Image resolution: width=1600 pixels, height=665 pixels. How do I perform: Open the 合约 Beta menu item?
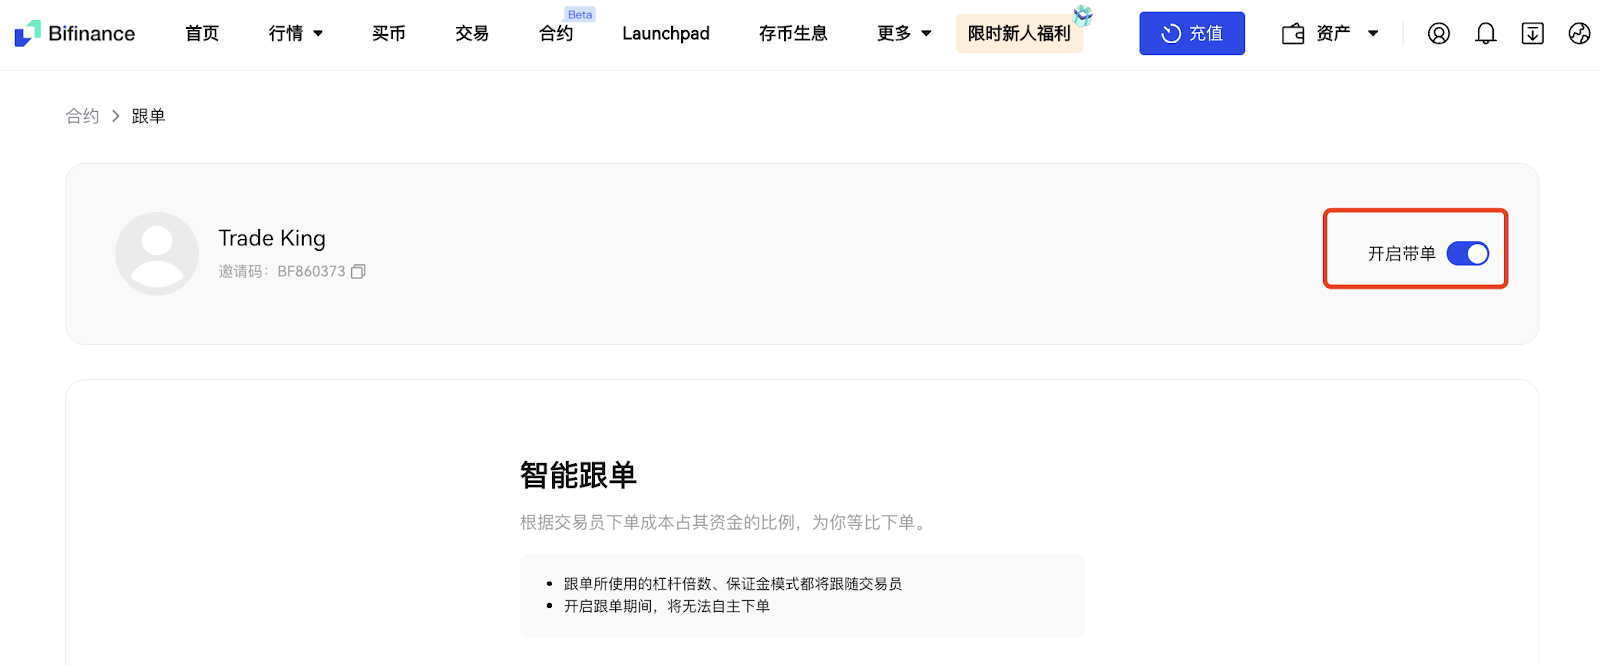pos(556,34)
